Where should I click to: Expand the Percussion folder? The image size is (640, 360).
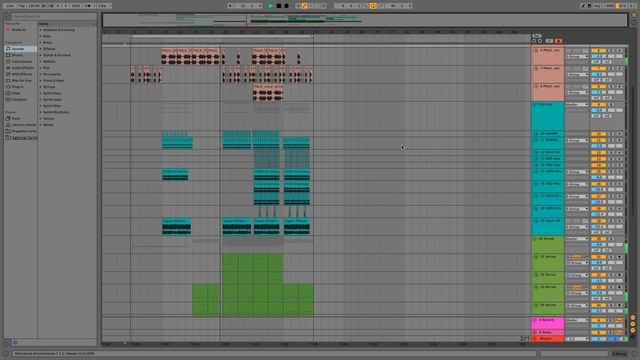coord(41,74)
